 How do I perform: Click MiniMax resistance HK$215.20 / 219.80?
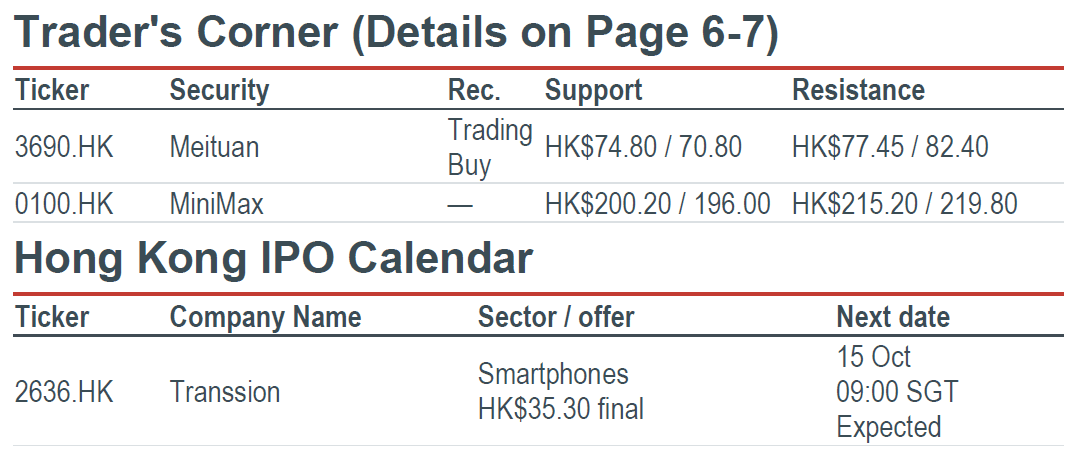click(x=905, y=204)
